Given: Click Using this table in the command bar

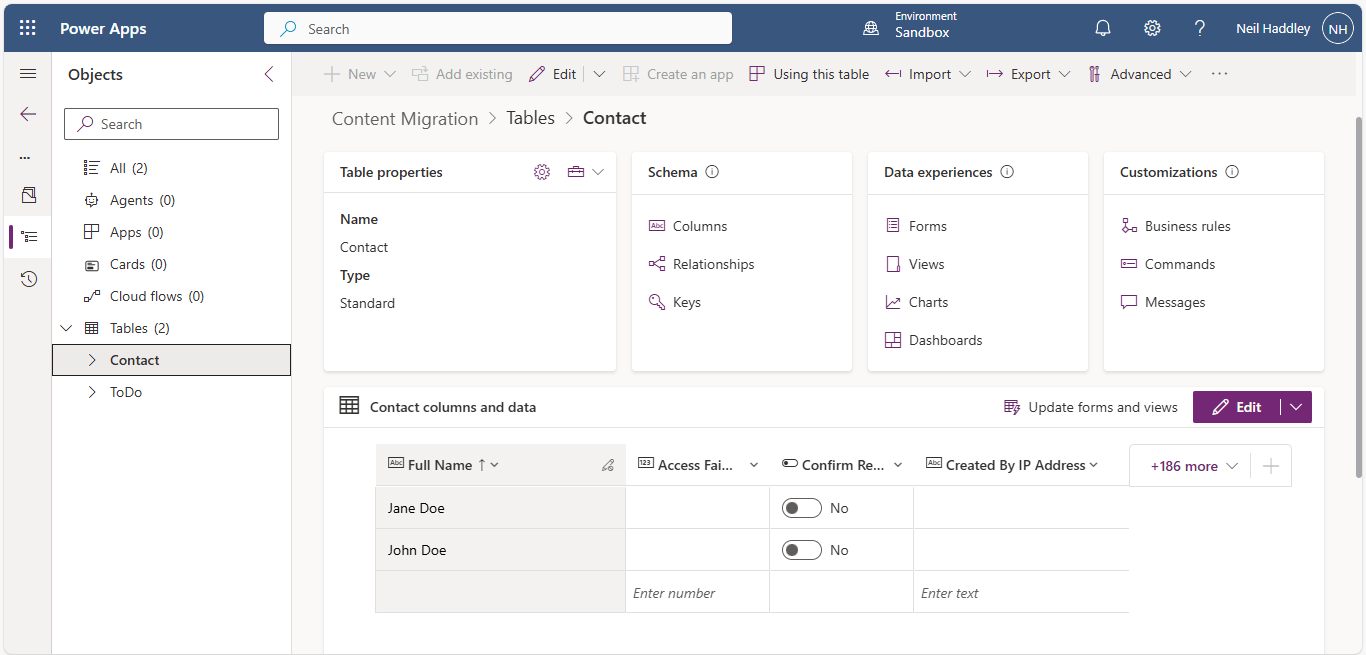Looking at the screenshot, I should click(809, 74).
